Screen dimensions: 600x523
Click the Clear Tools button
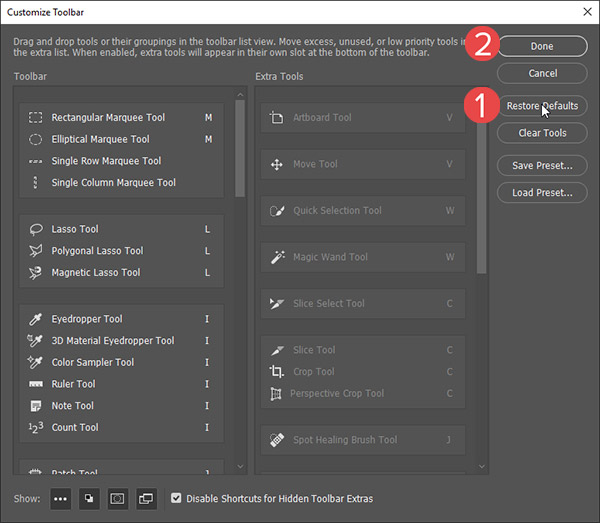[x=542, y=133]
